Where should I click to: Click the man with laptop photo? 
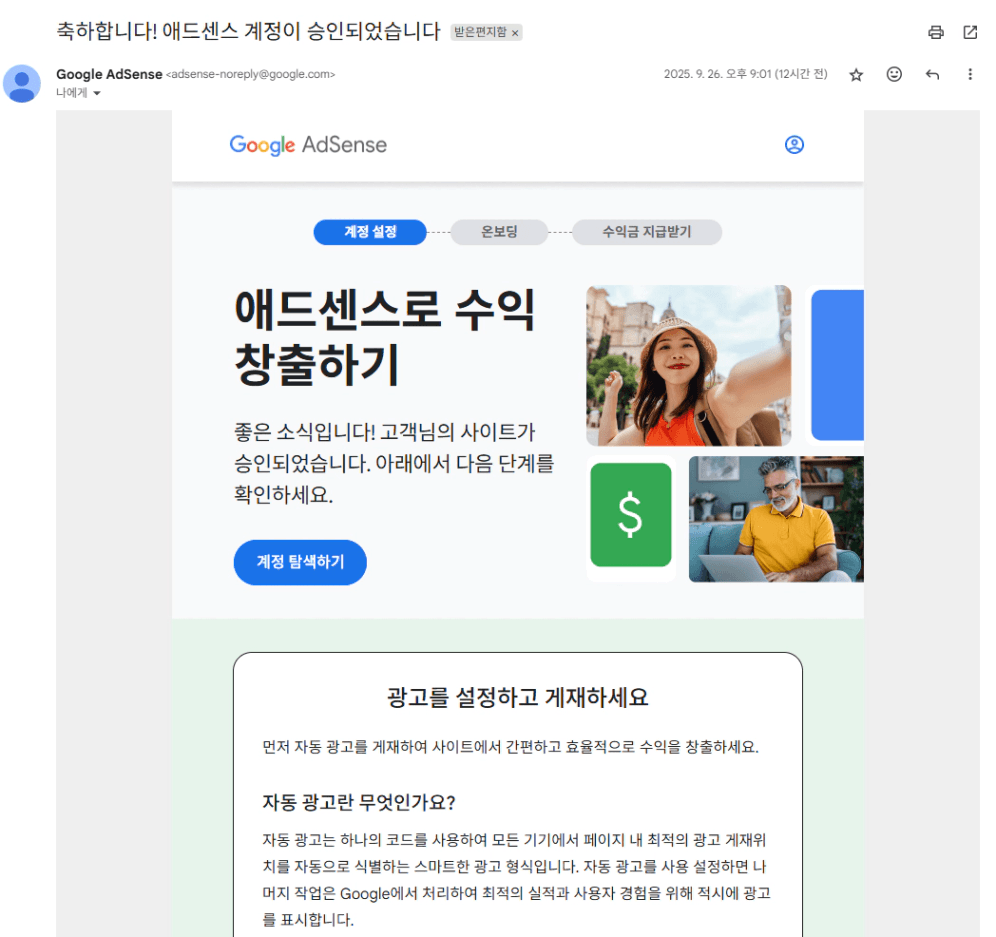[776, 519]
